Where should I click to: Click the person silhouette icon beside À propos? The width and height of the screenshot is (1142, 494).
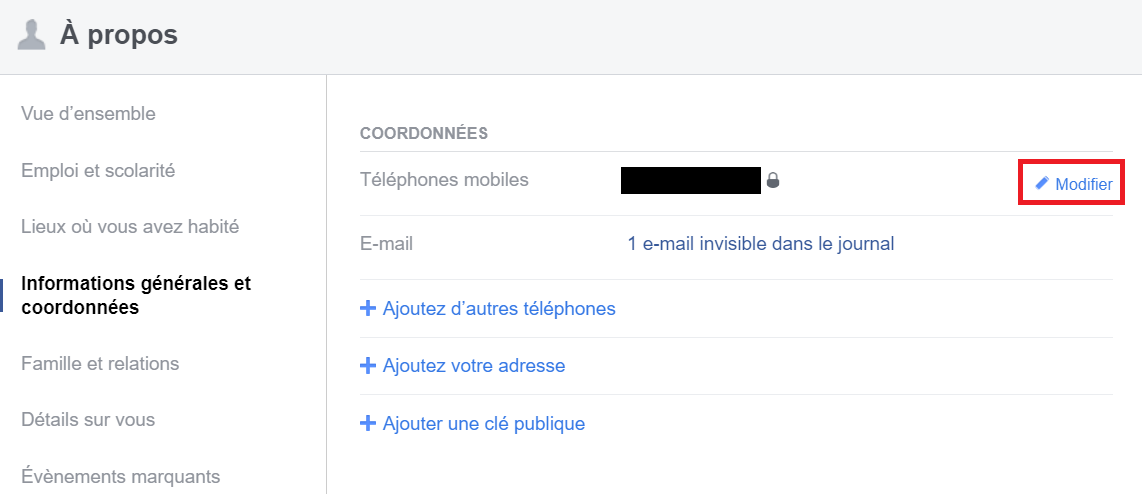(31, 35)
